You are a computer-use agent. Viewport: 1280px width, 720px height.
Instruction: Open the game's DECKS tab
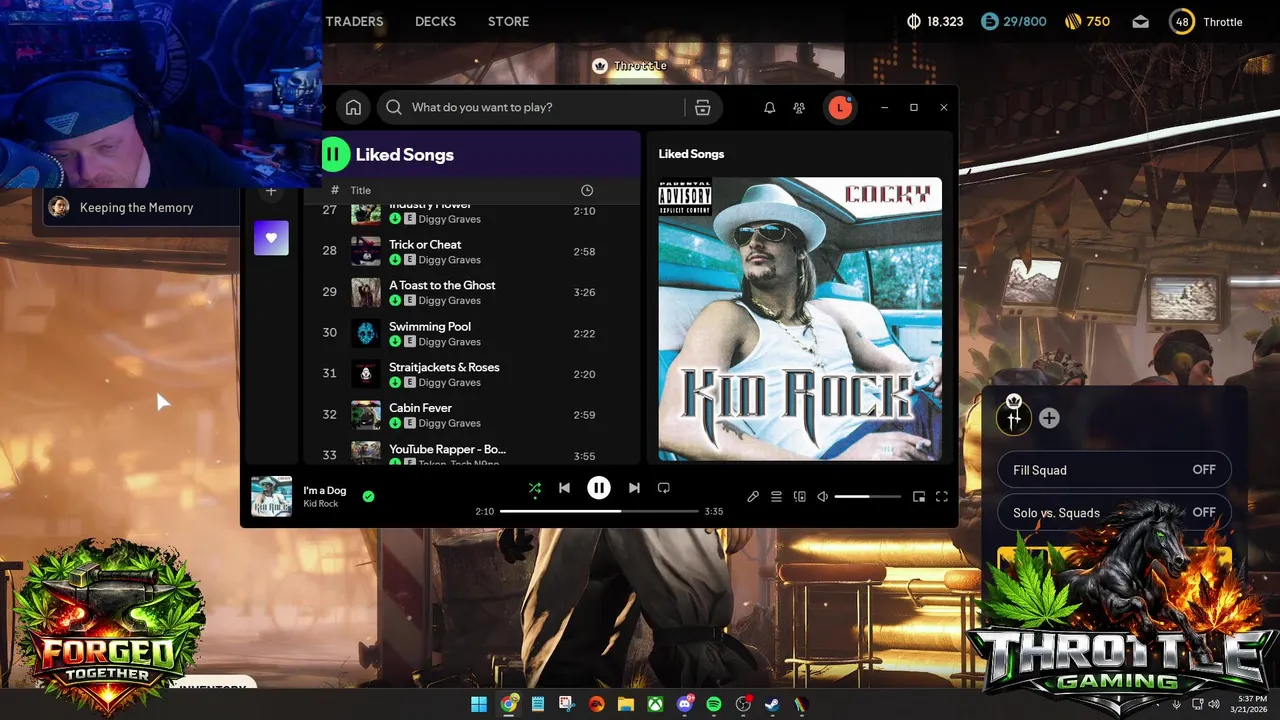tap(435, 21)
